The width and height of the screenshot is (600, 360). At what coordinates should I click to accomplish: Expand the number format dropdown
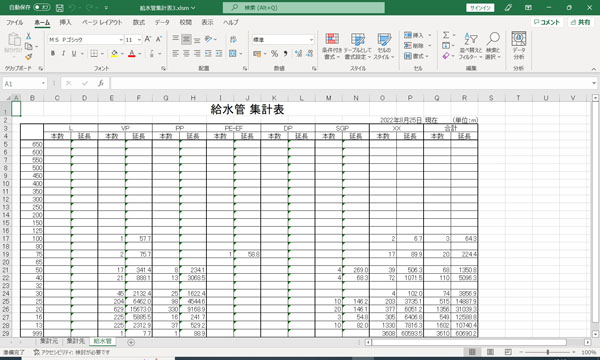coord(311,40)
